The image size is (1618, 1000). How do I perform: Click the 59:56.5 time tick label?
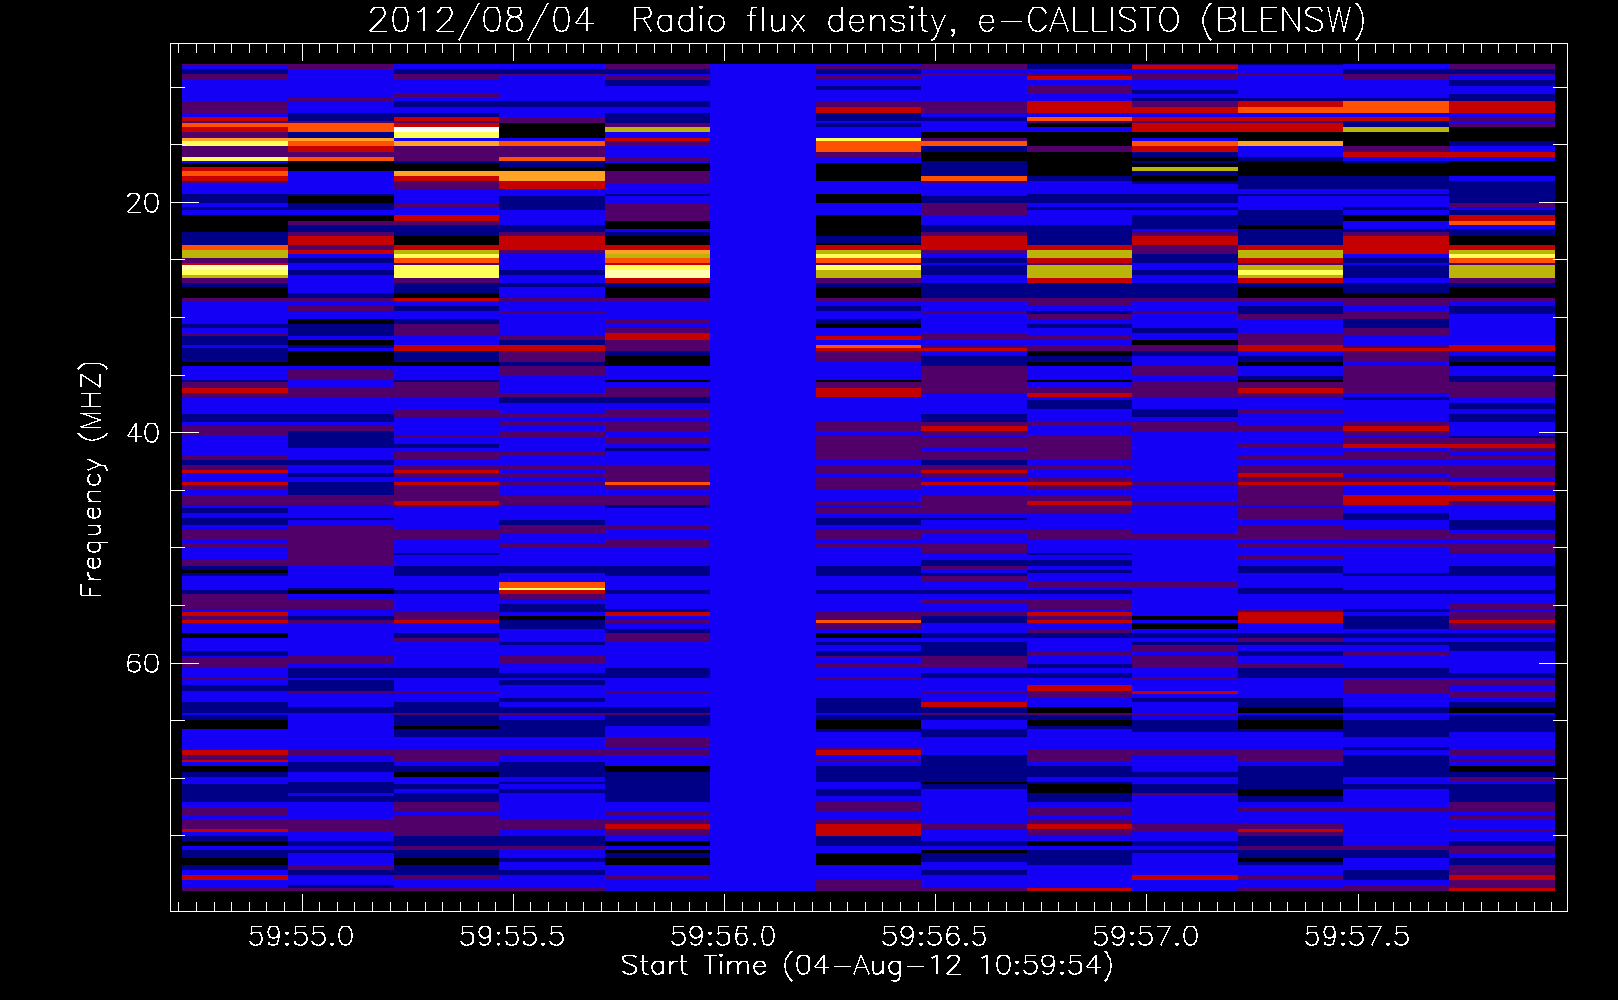click(934, 937)
